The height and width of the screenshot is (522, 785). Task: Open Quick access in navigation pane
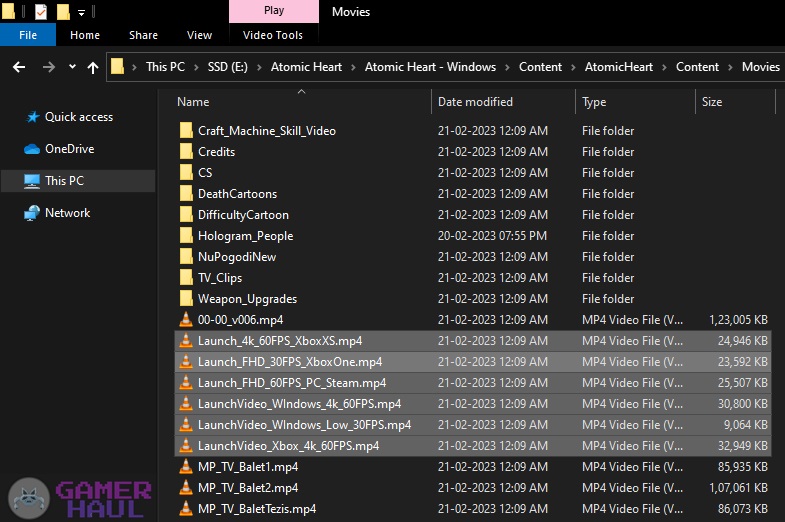click(79, 117)
